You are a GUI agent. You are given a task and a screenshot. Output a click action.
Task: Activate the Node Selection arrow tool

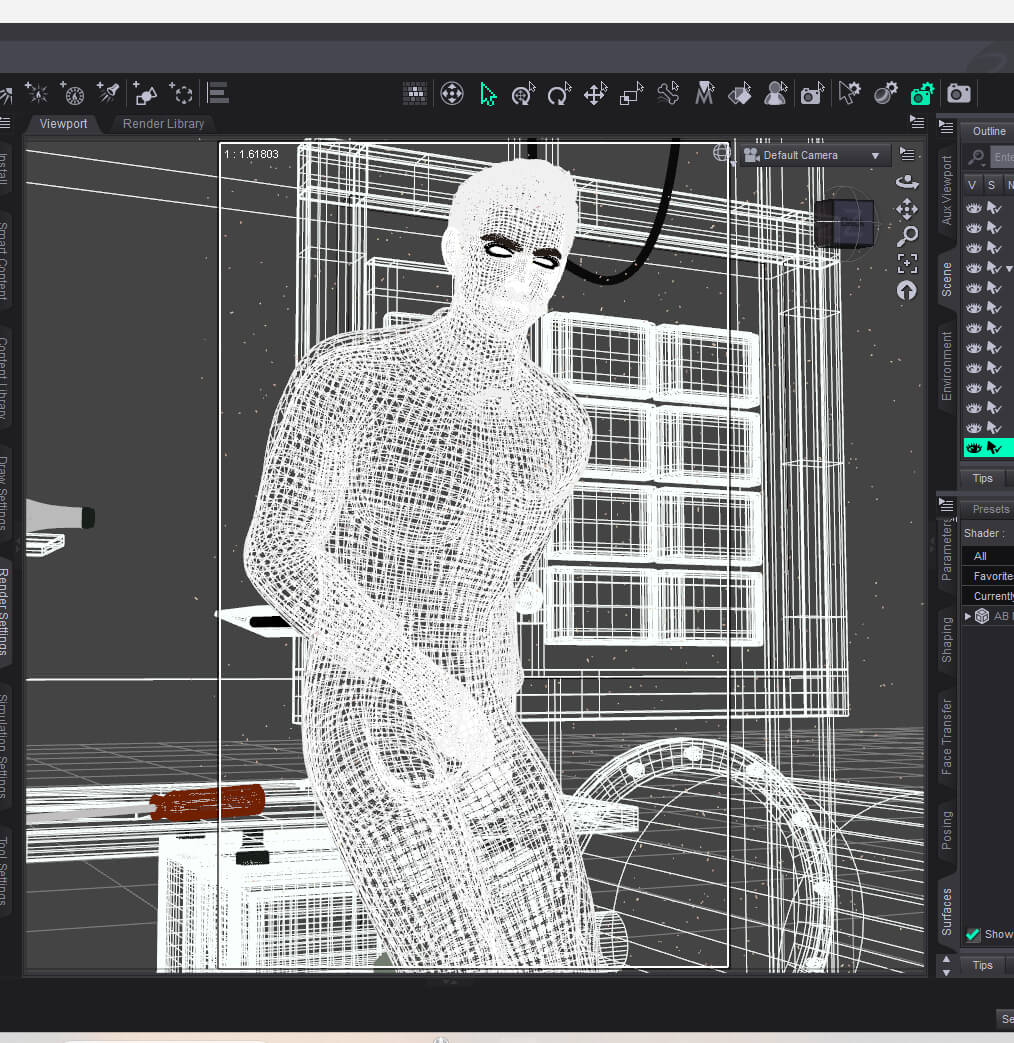[x=488, y=94]
